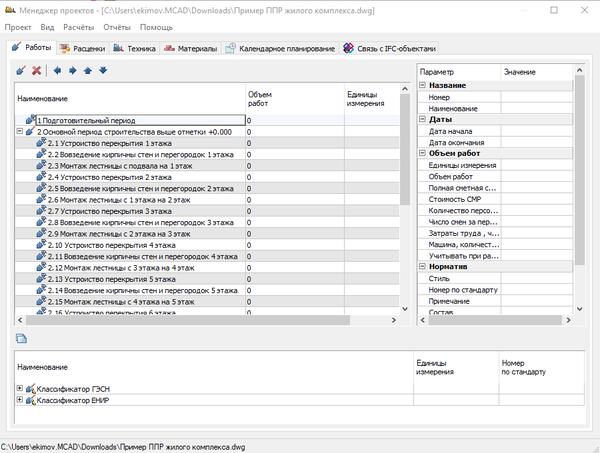Image resolution: width=600 pixels, height=453 pixels.
Task: Open the Связь с IFC-объектами tab
Action: (x=390, y=49)
